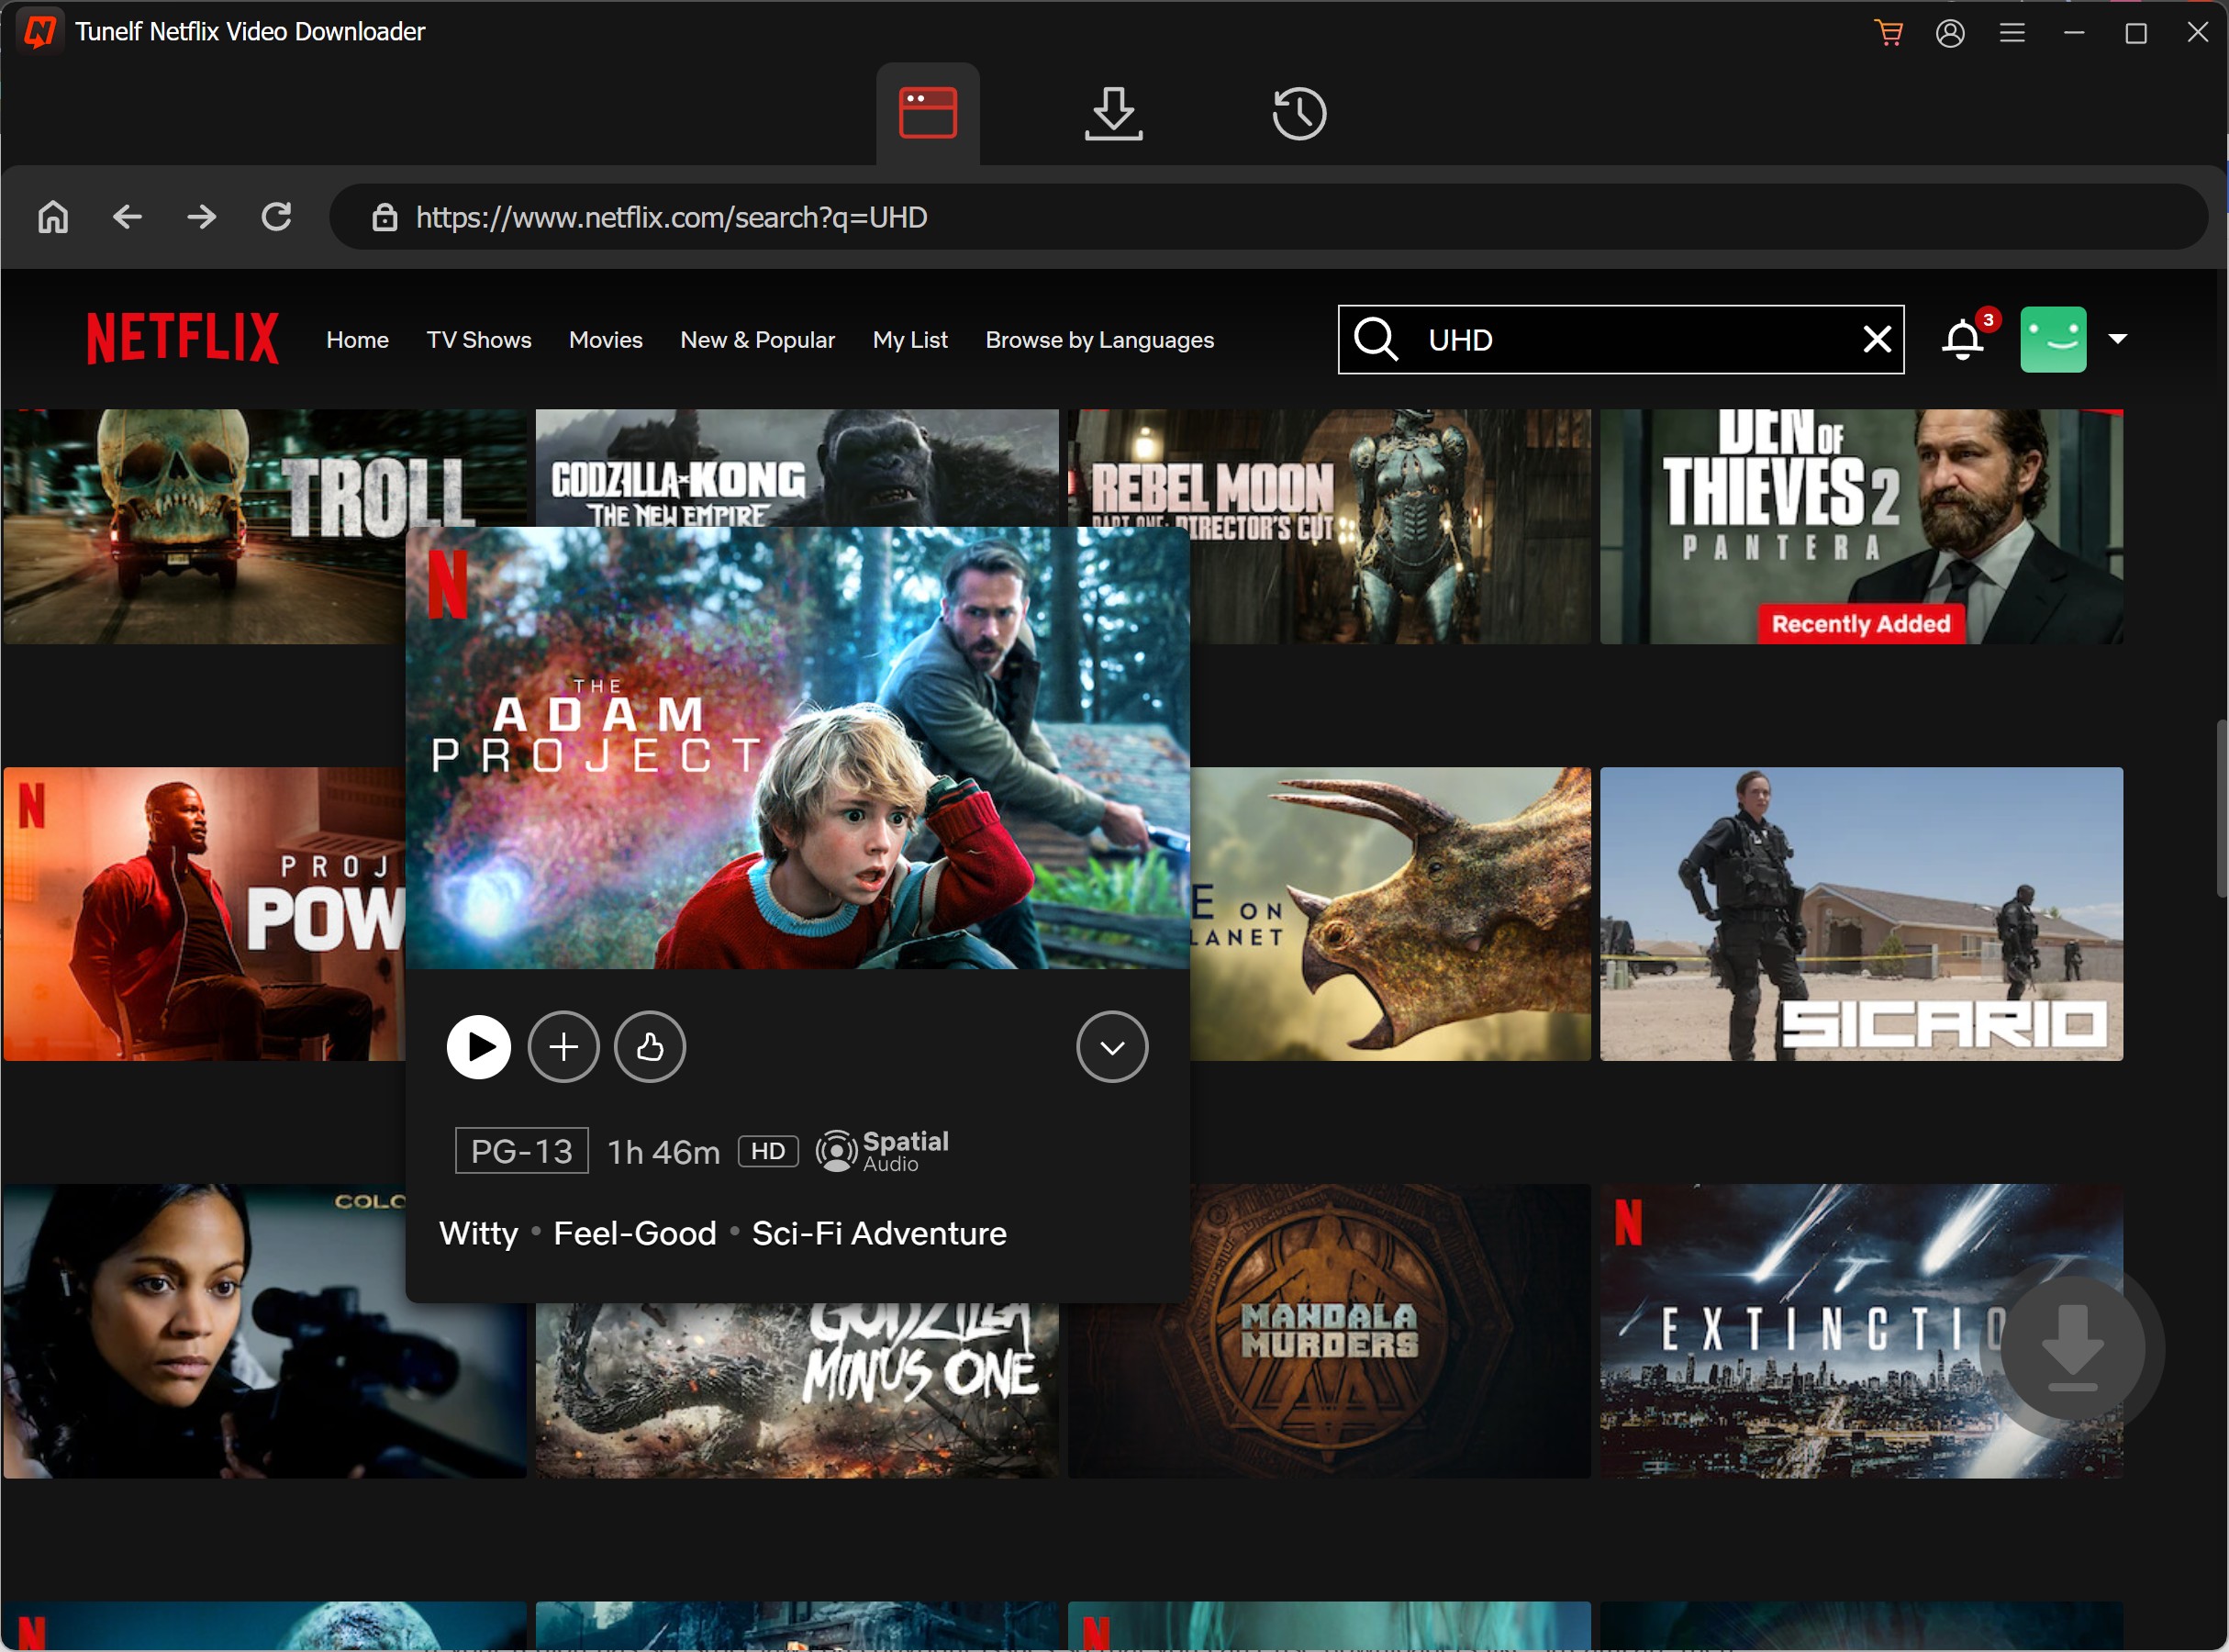Open Movies section
The height and width of the screenshot is (1652, 2229).
pyautogui.click(x=606, y=340)
